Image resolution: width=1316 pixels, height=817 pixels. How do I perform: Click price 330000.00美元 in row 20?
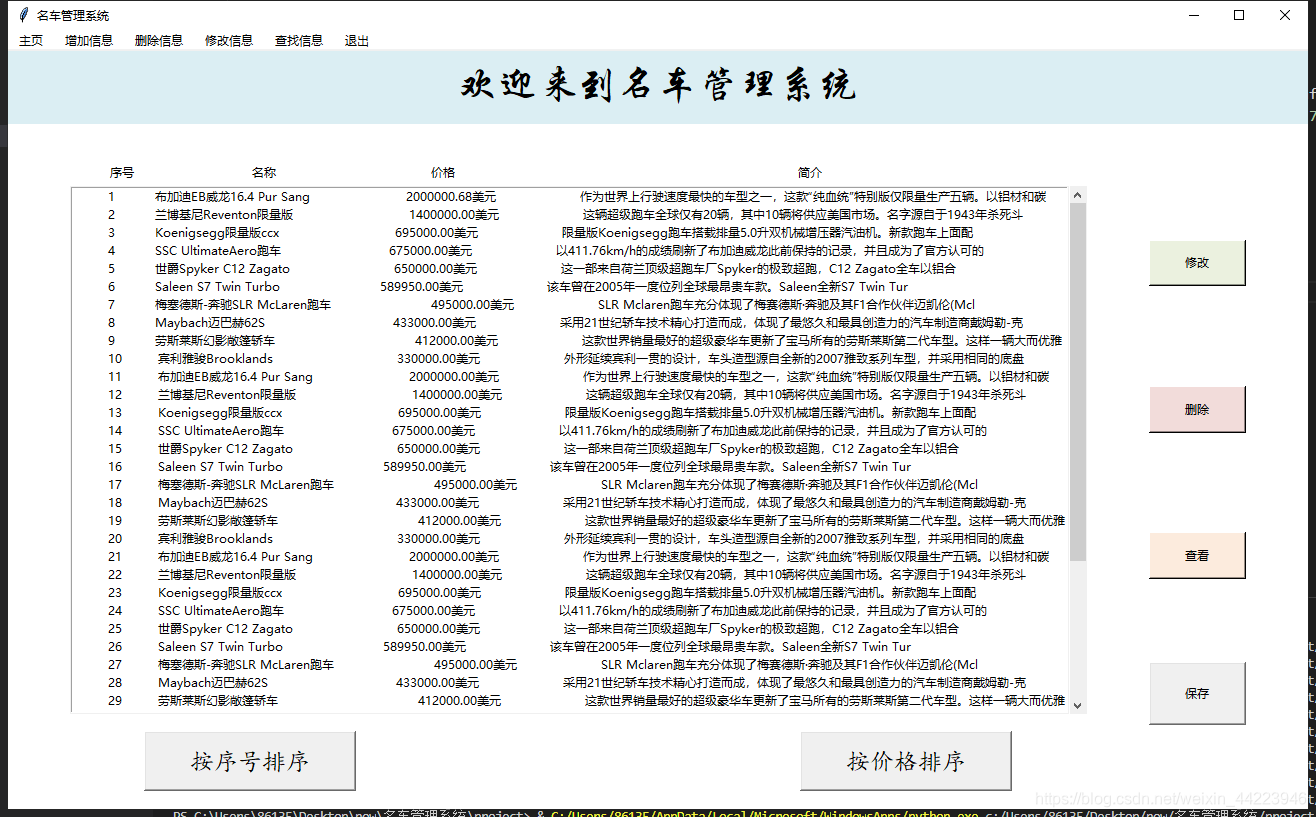[440, 539]
